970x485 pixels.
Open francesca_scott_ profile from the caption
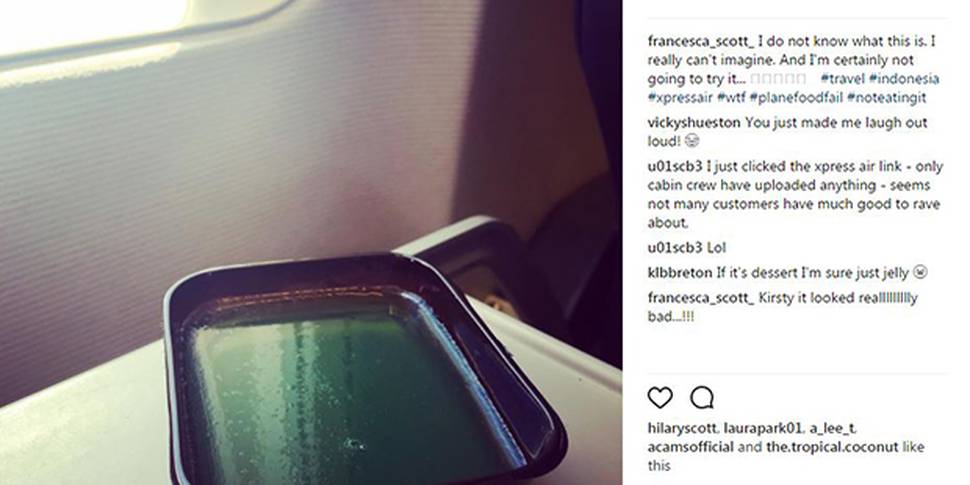point(701,41)
